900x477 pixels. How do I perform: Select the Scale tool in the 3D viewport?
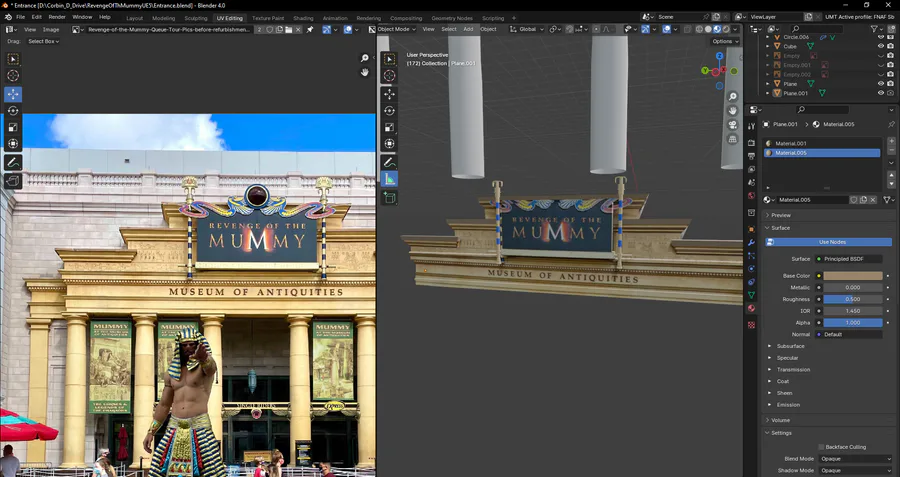pyautogui.click(x=390, y=127)
